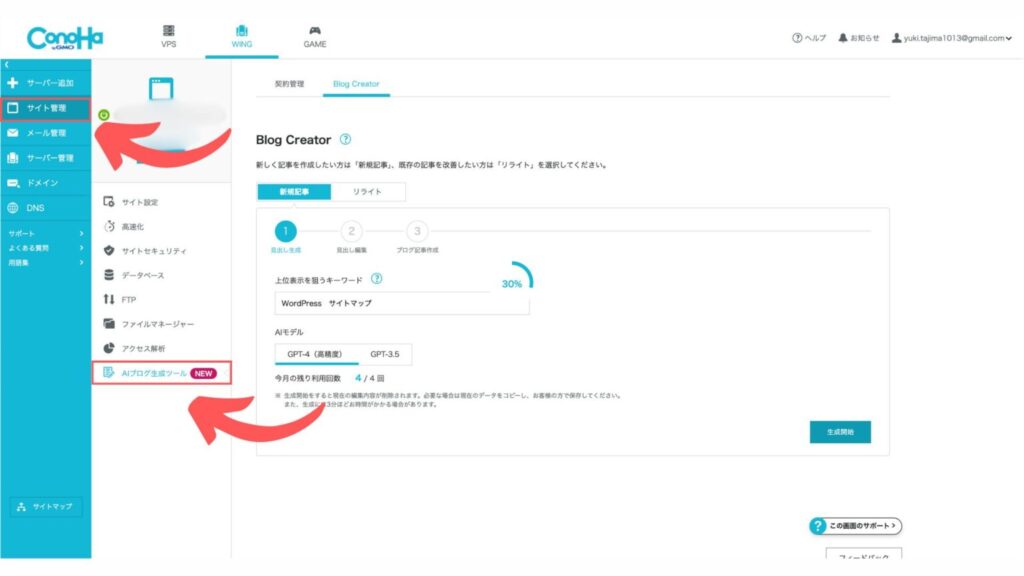Click the 高速化 stopwatch icon
The height and width of the screenshot is (576, 1024).
(x=109, y=227)
